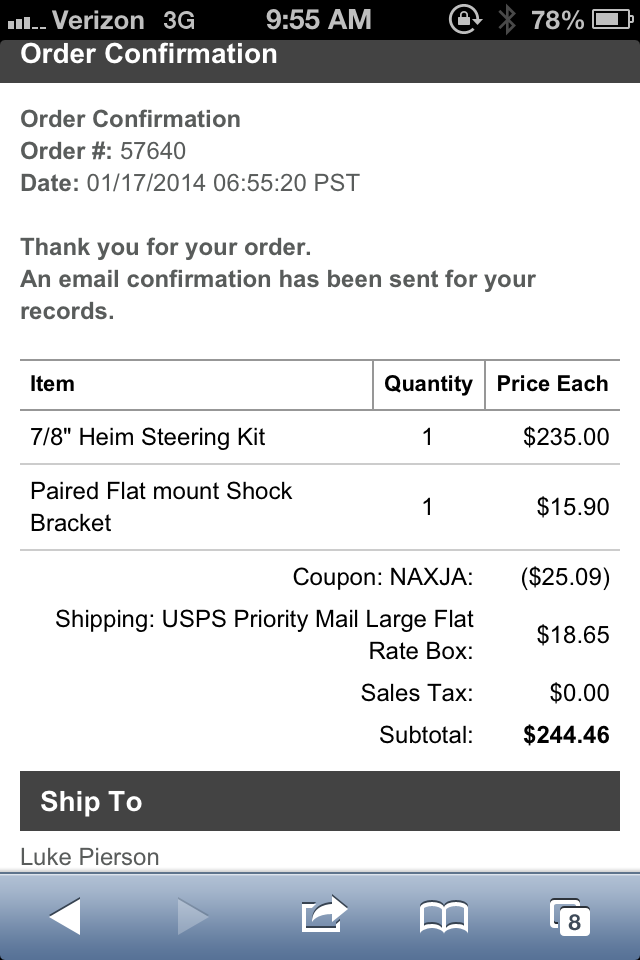This screenshot has height=960, width=640.
Task: Tap the Quantity column header
Action: click(428, 384)
